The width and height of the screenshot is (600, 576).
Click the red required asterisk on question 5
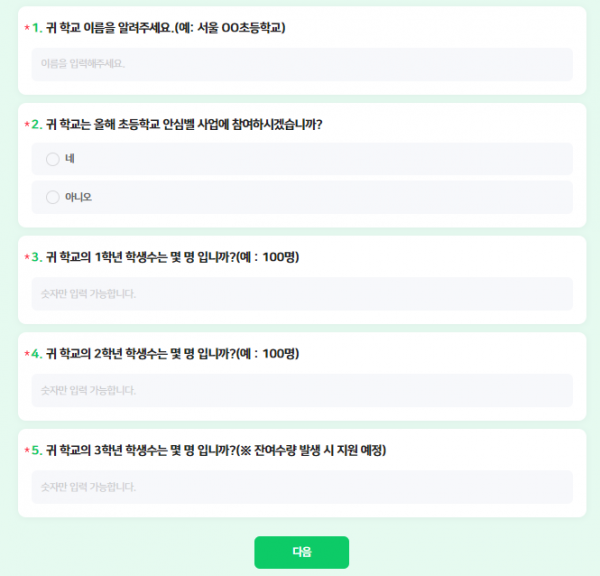coord(27,451)
